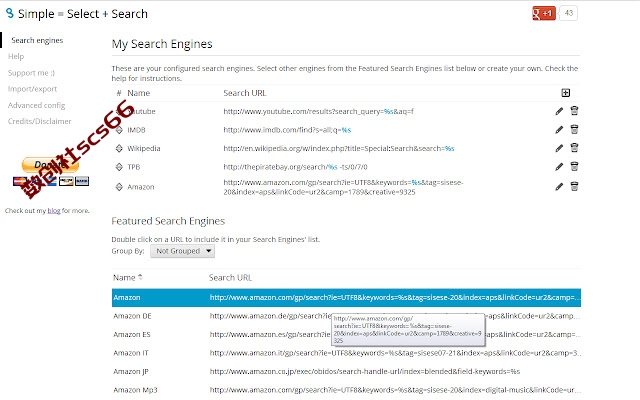Image resolution: width=640 pixels, height=400 pixels.
Task: Open the Advanced config sidebar item
Action: pos(36,105)
